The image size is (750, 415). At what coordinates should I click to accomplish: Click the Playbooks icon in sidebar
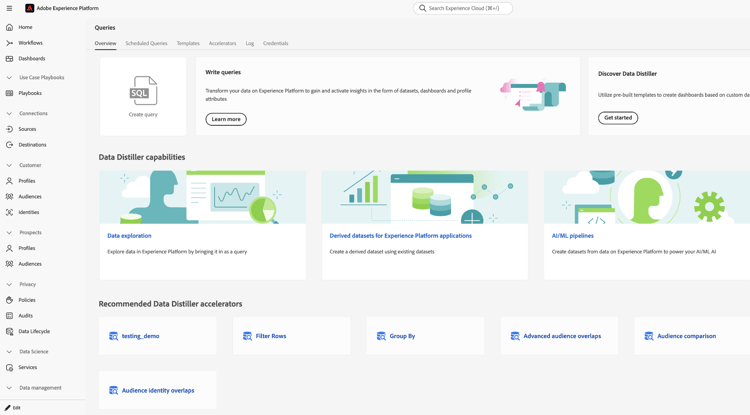9,93
